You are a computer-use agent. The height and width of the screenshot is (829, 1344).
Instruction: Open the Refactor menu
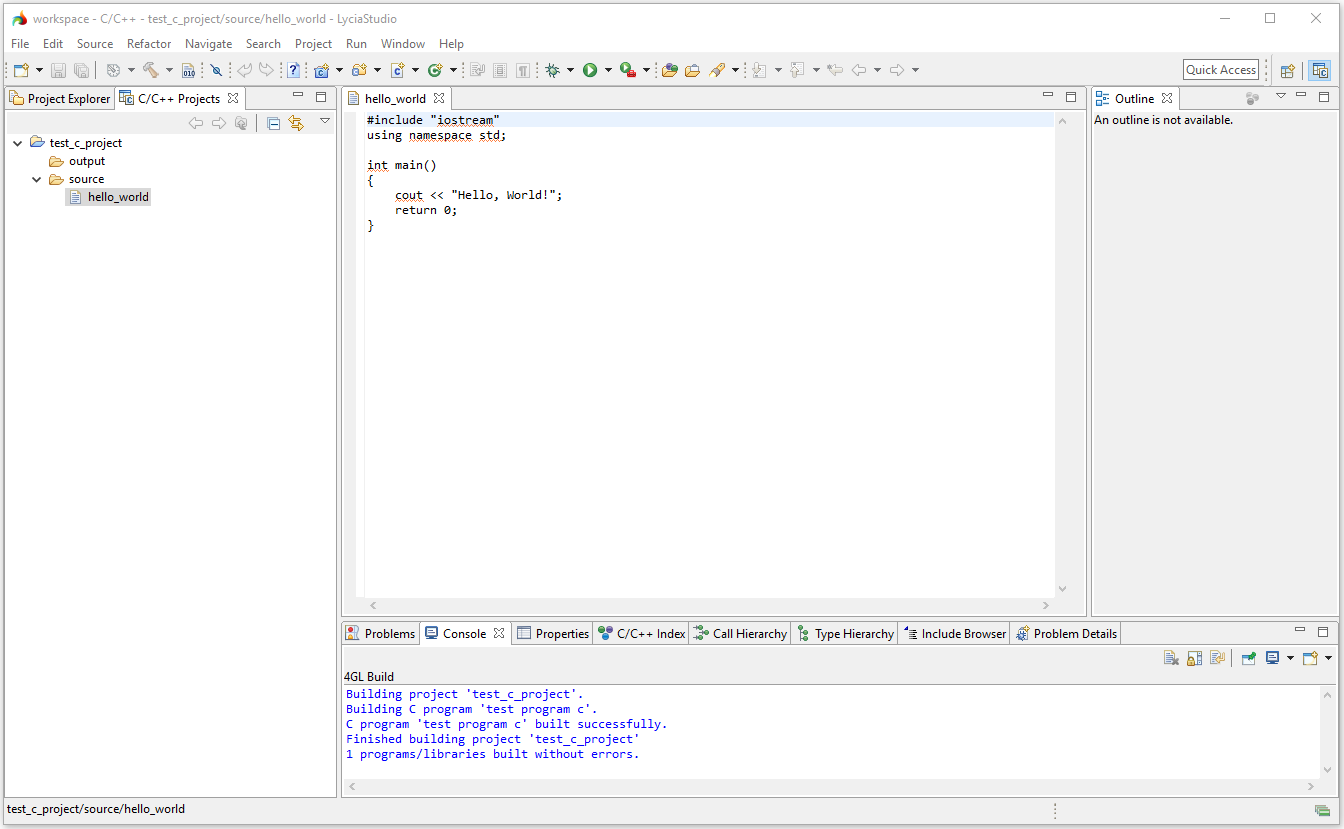pyautogui.click(x=149, y=43)
